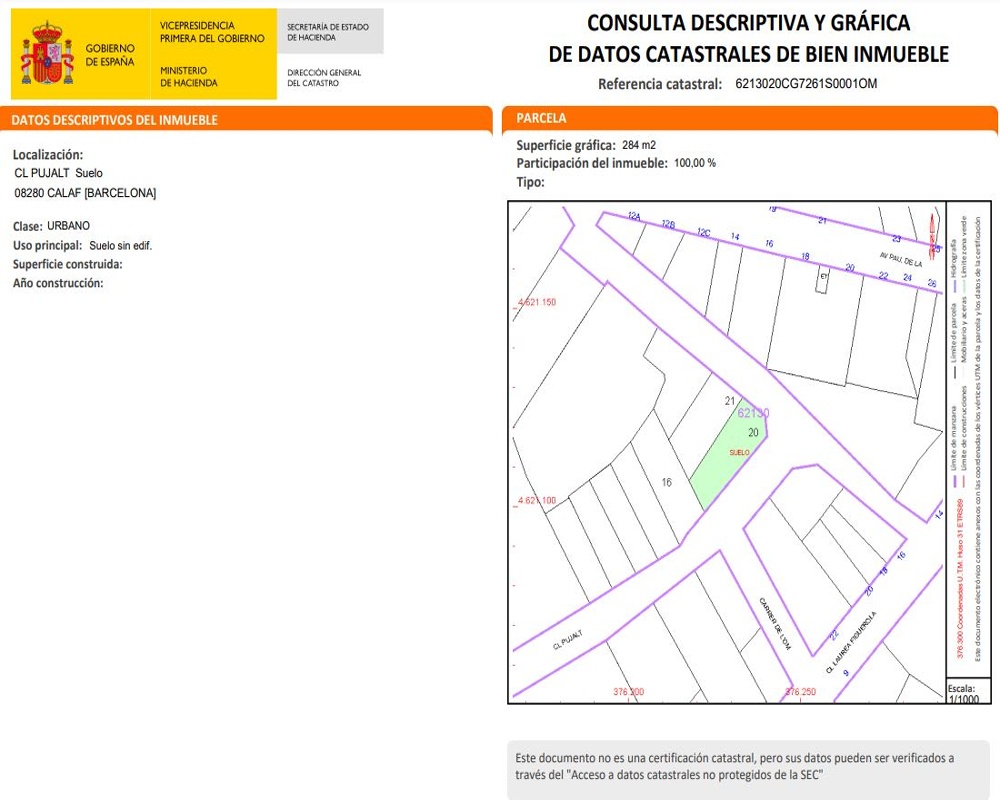1000x800 pixels.
Task: Click CL LAUREA FIGUEROLA street label
Action: pyautogui.click(x=851, y=642)
